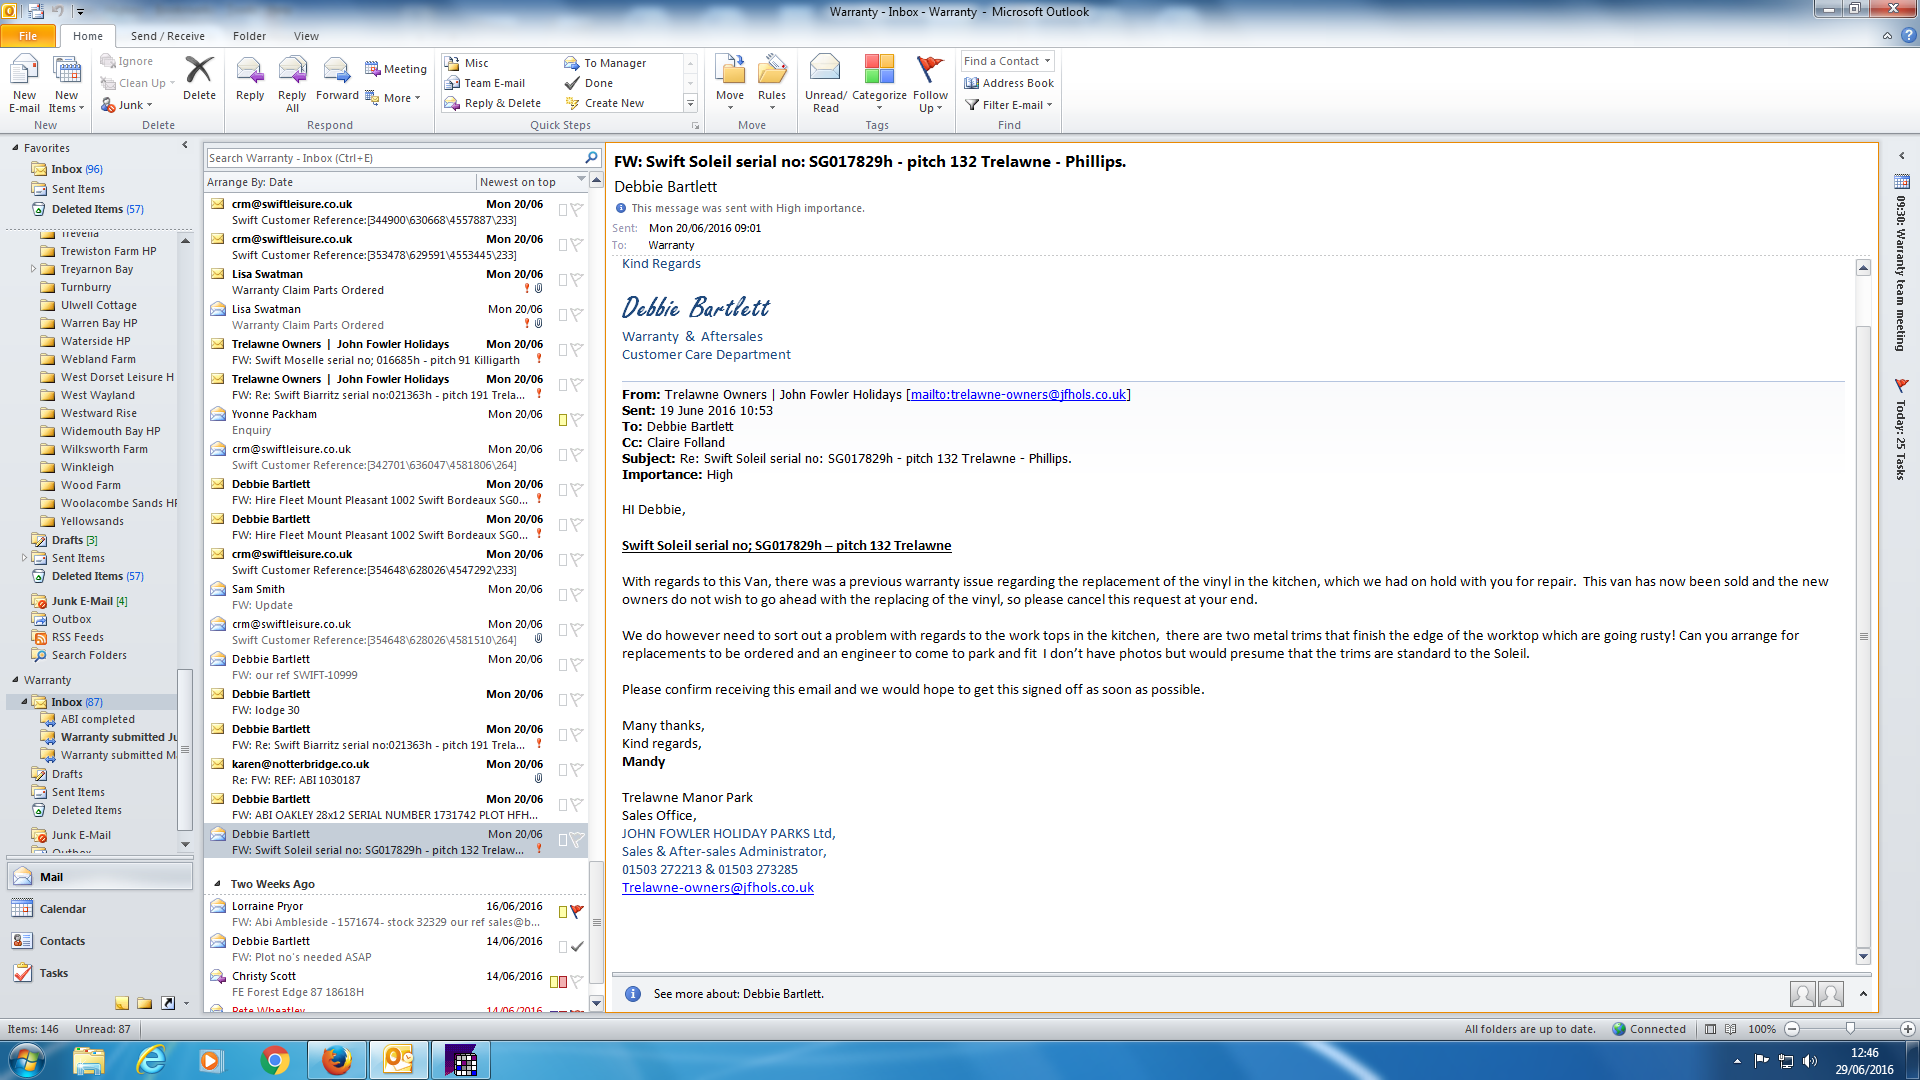Click the Trelawne-owners@jfhols.co.uk signature link
This screenshot has height=1080, width=1920.
tap(717, 887)
